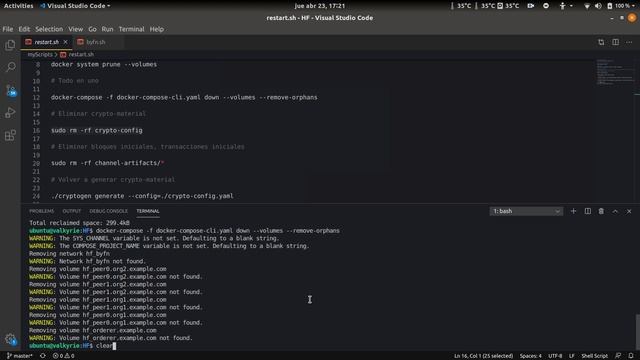640x360 pixels.
Task: Change encoding via UTF-8 entry
Action: 555,356
